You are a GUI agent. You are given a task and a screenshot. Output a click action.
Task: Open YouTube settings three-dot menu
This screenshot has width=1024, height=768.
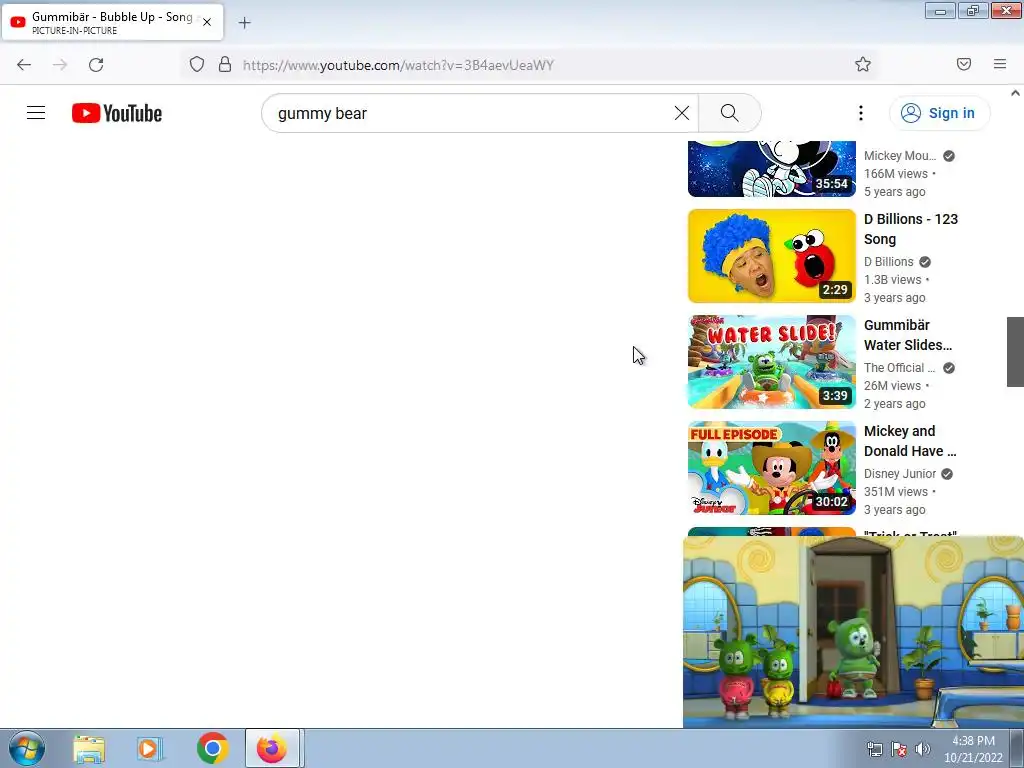(x=861, y=113)
